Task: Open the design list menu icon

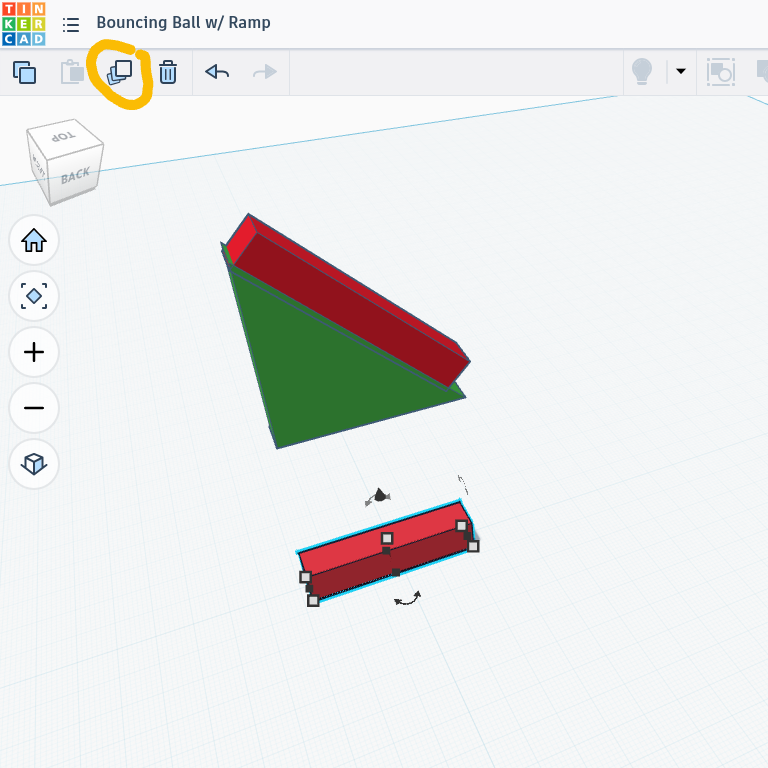Action: (x=71, y=24)
